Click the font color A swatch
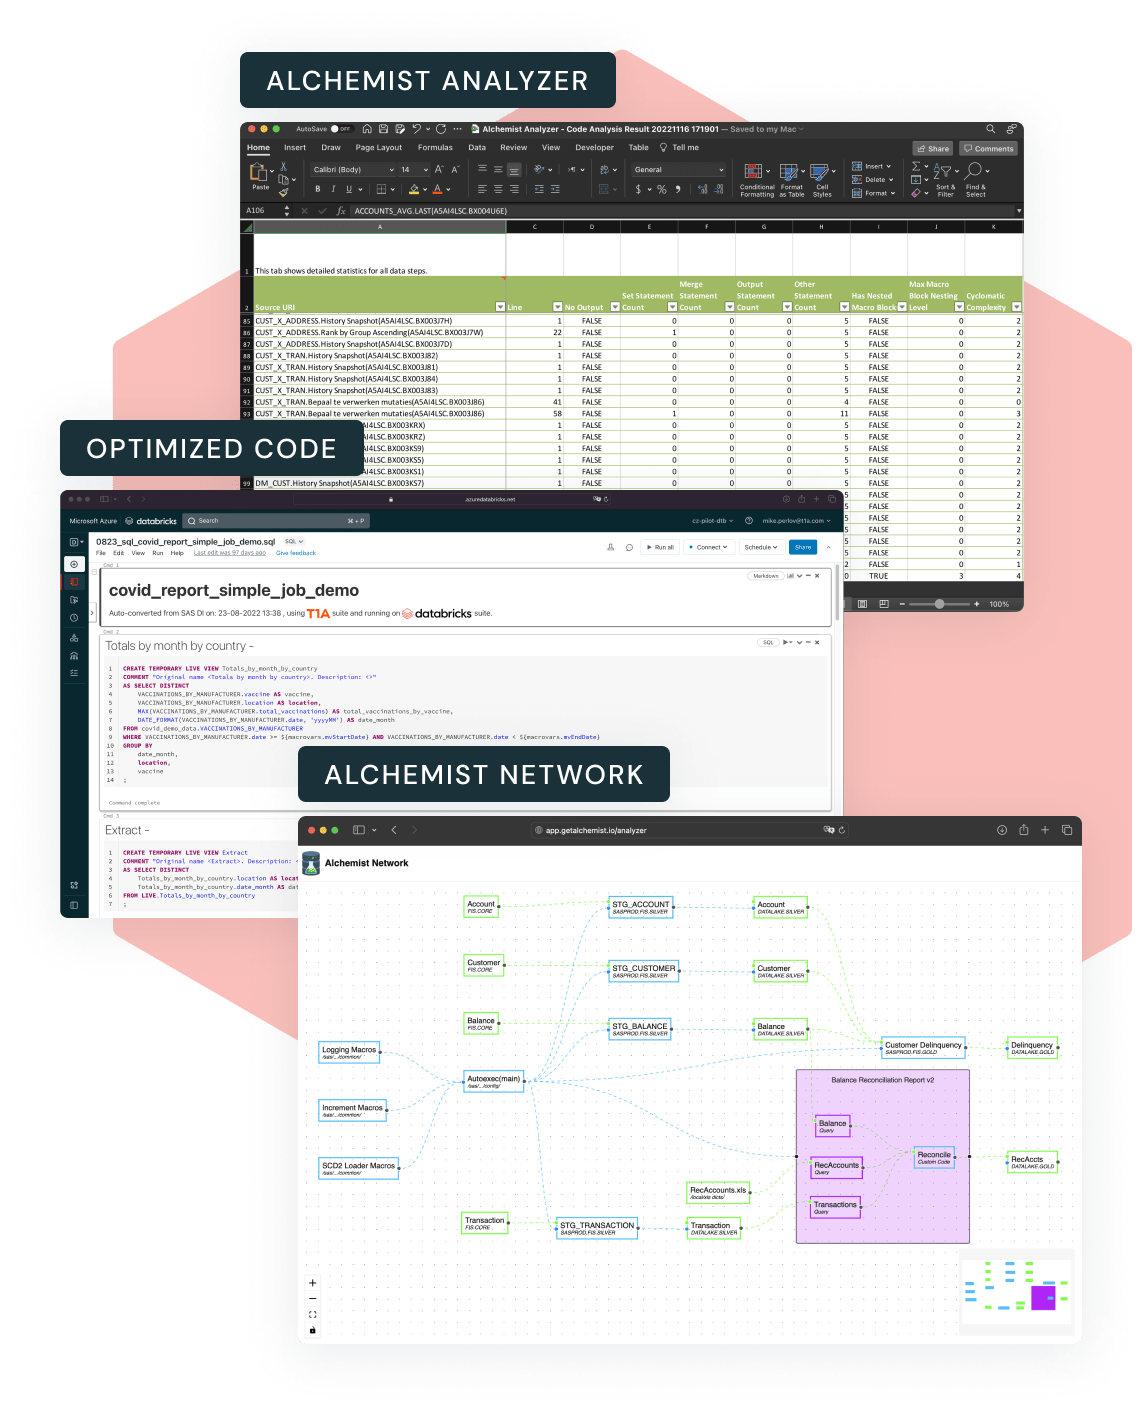 tap(437, 189)
